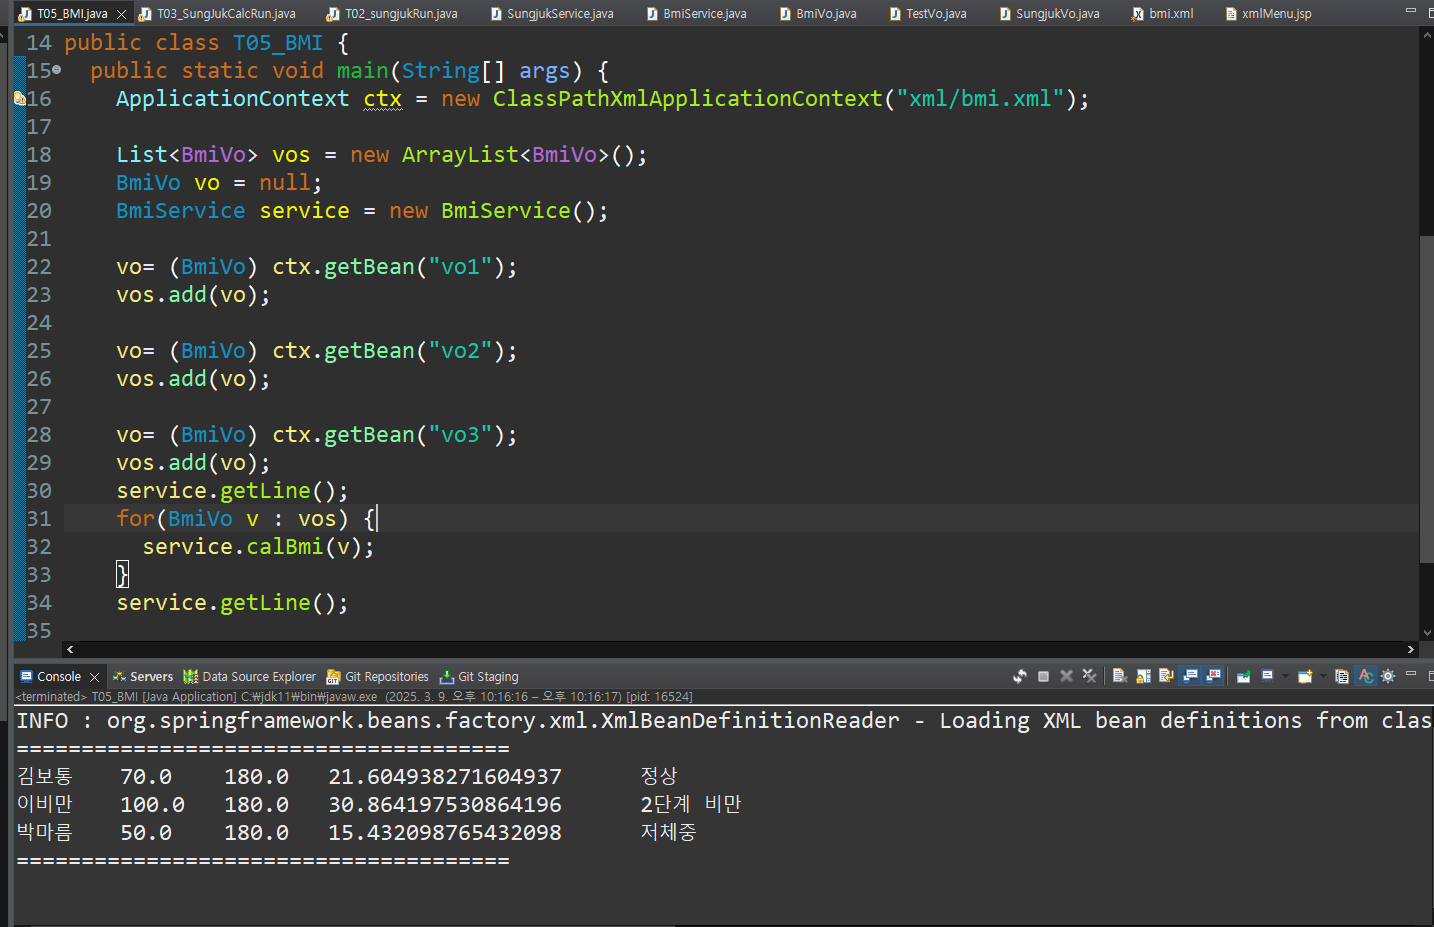
Task: Click the Pin Console icon
Action: [x=1243, y=677]
